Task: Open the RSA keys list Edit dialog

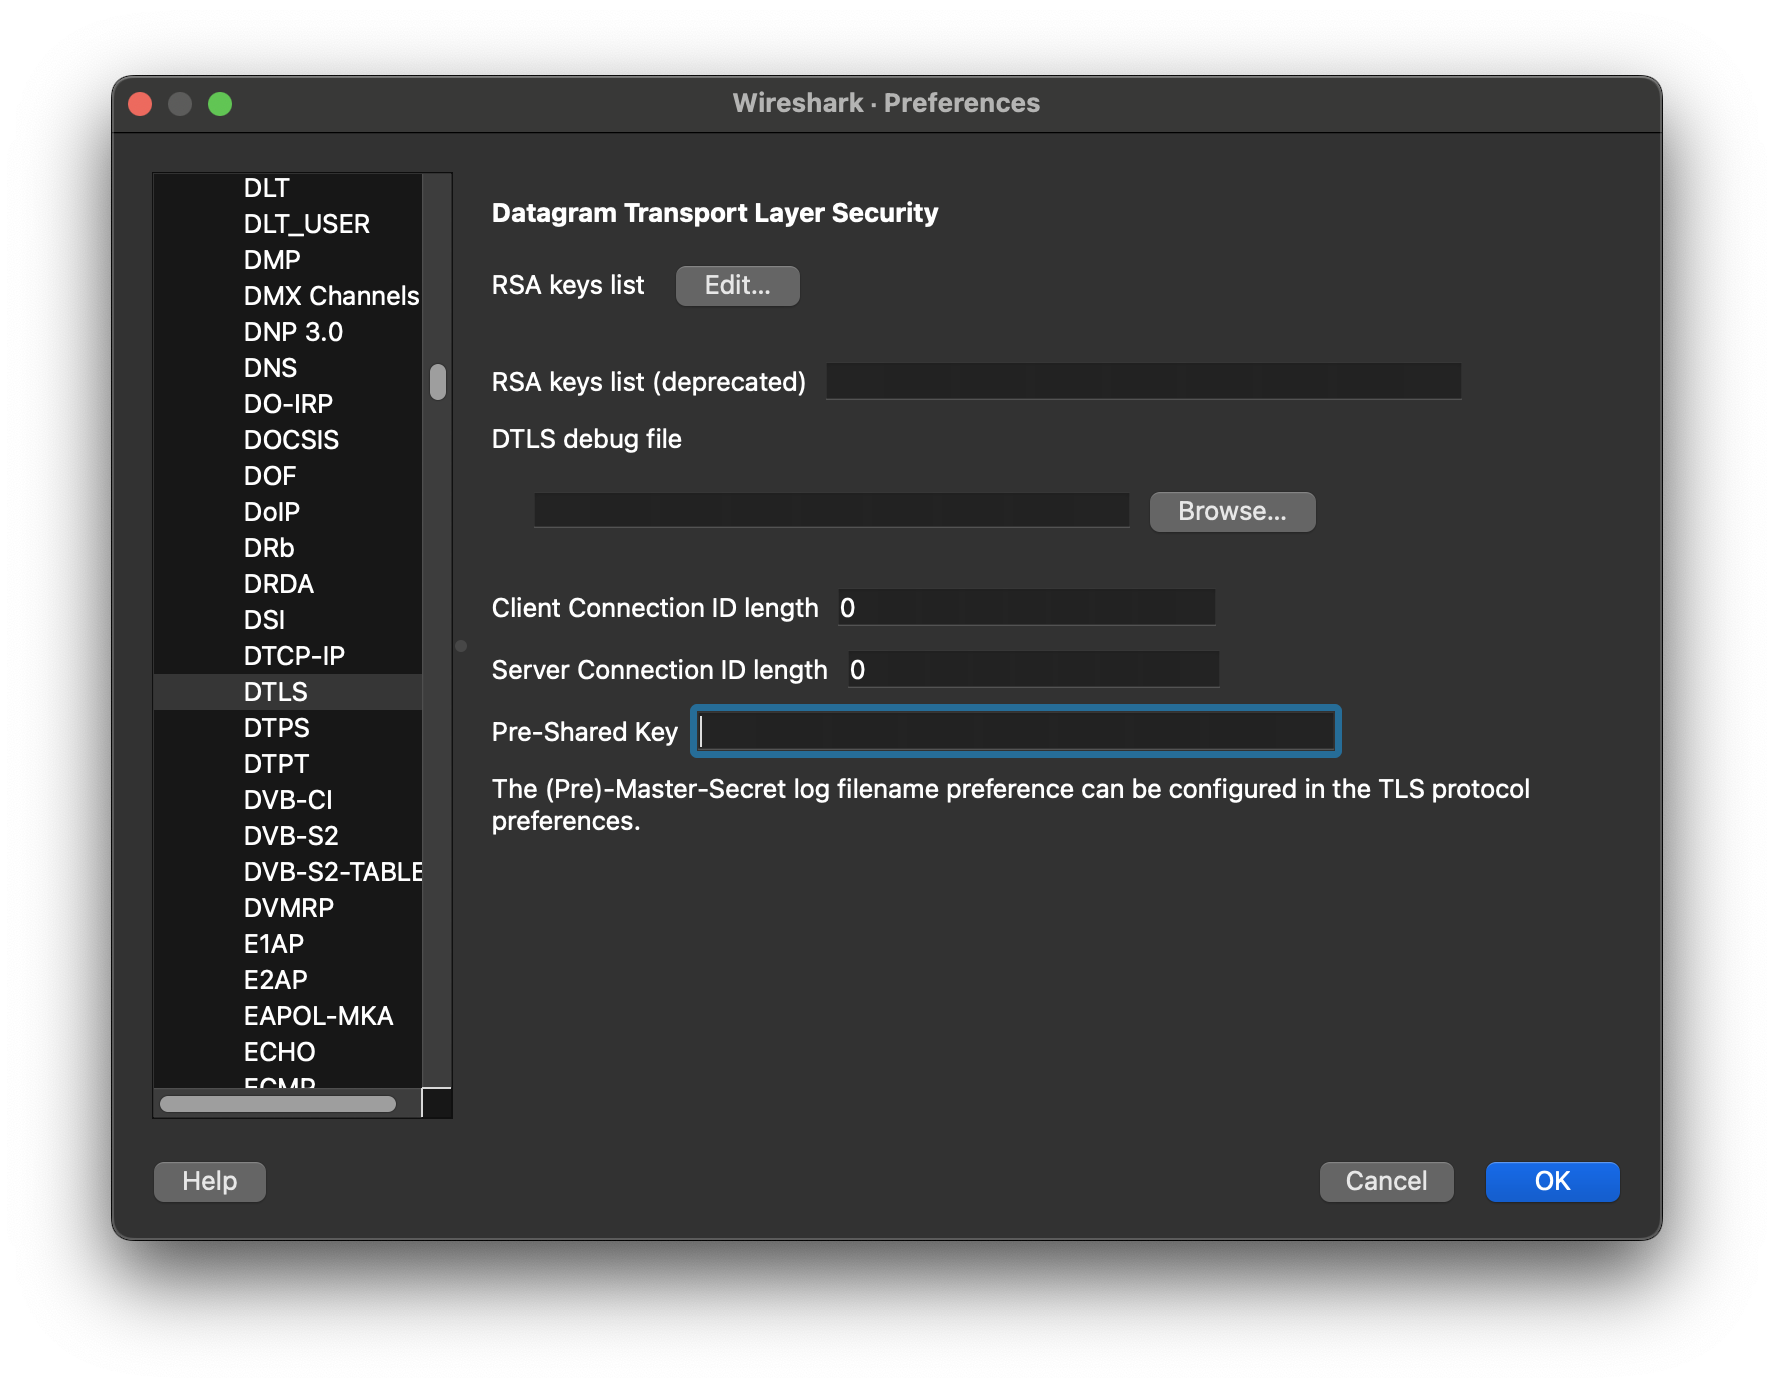Action: pos(737,286)
